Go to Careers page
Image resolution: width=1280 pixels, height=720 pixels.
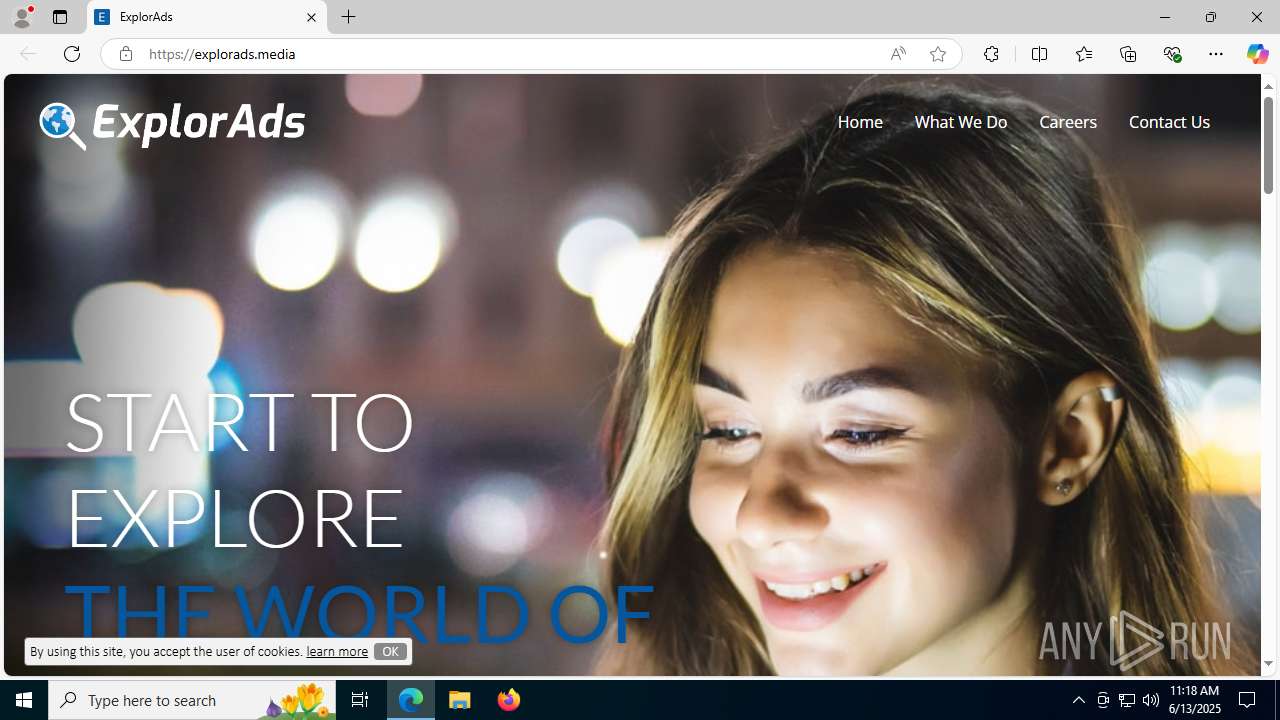click(x=1067, y=122)
